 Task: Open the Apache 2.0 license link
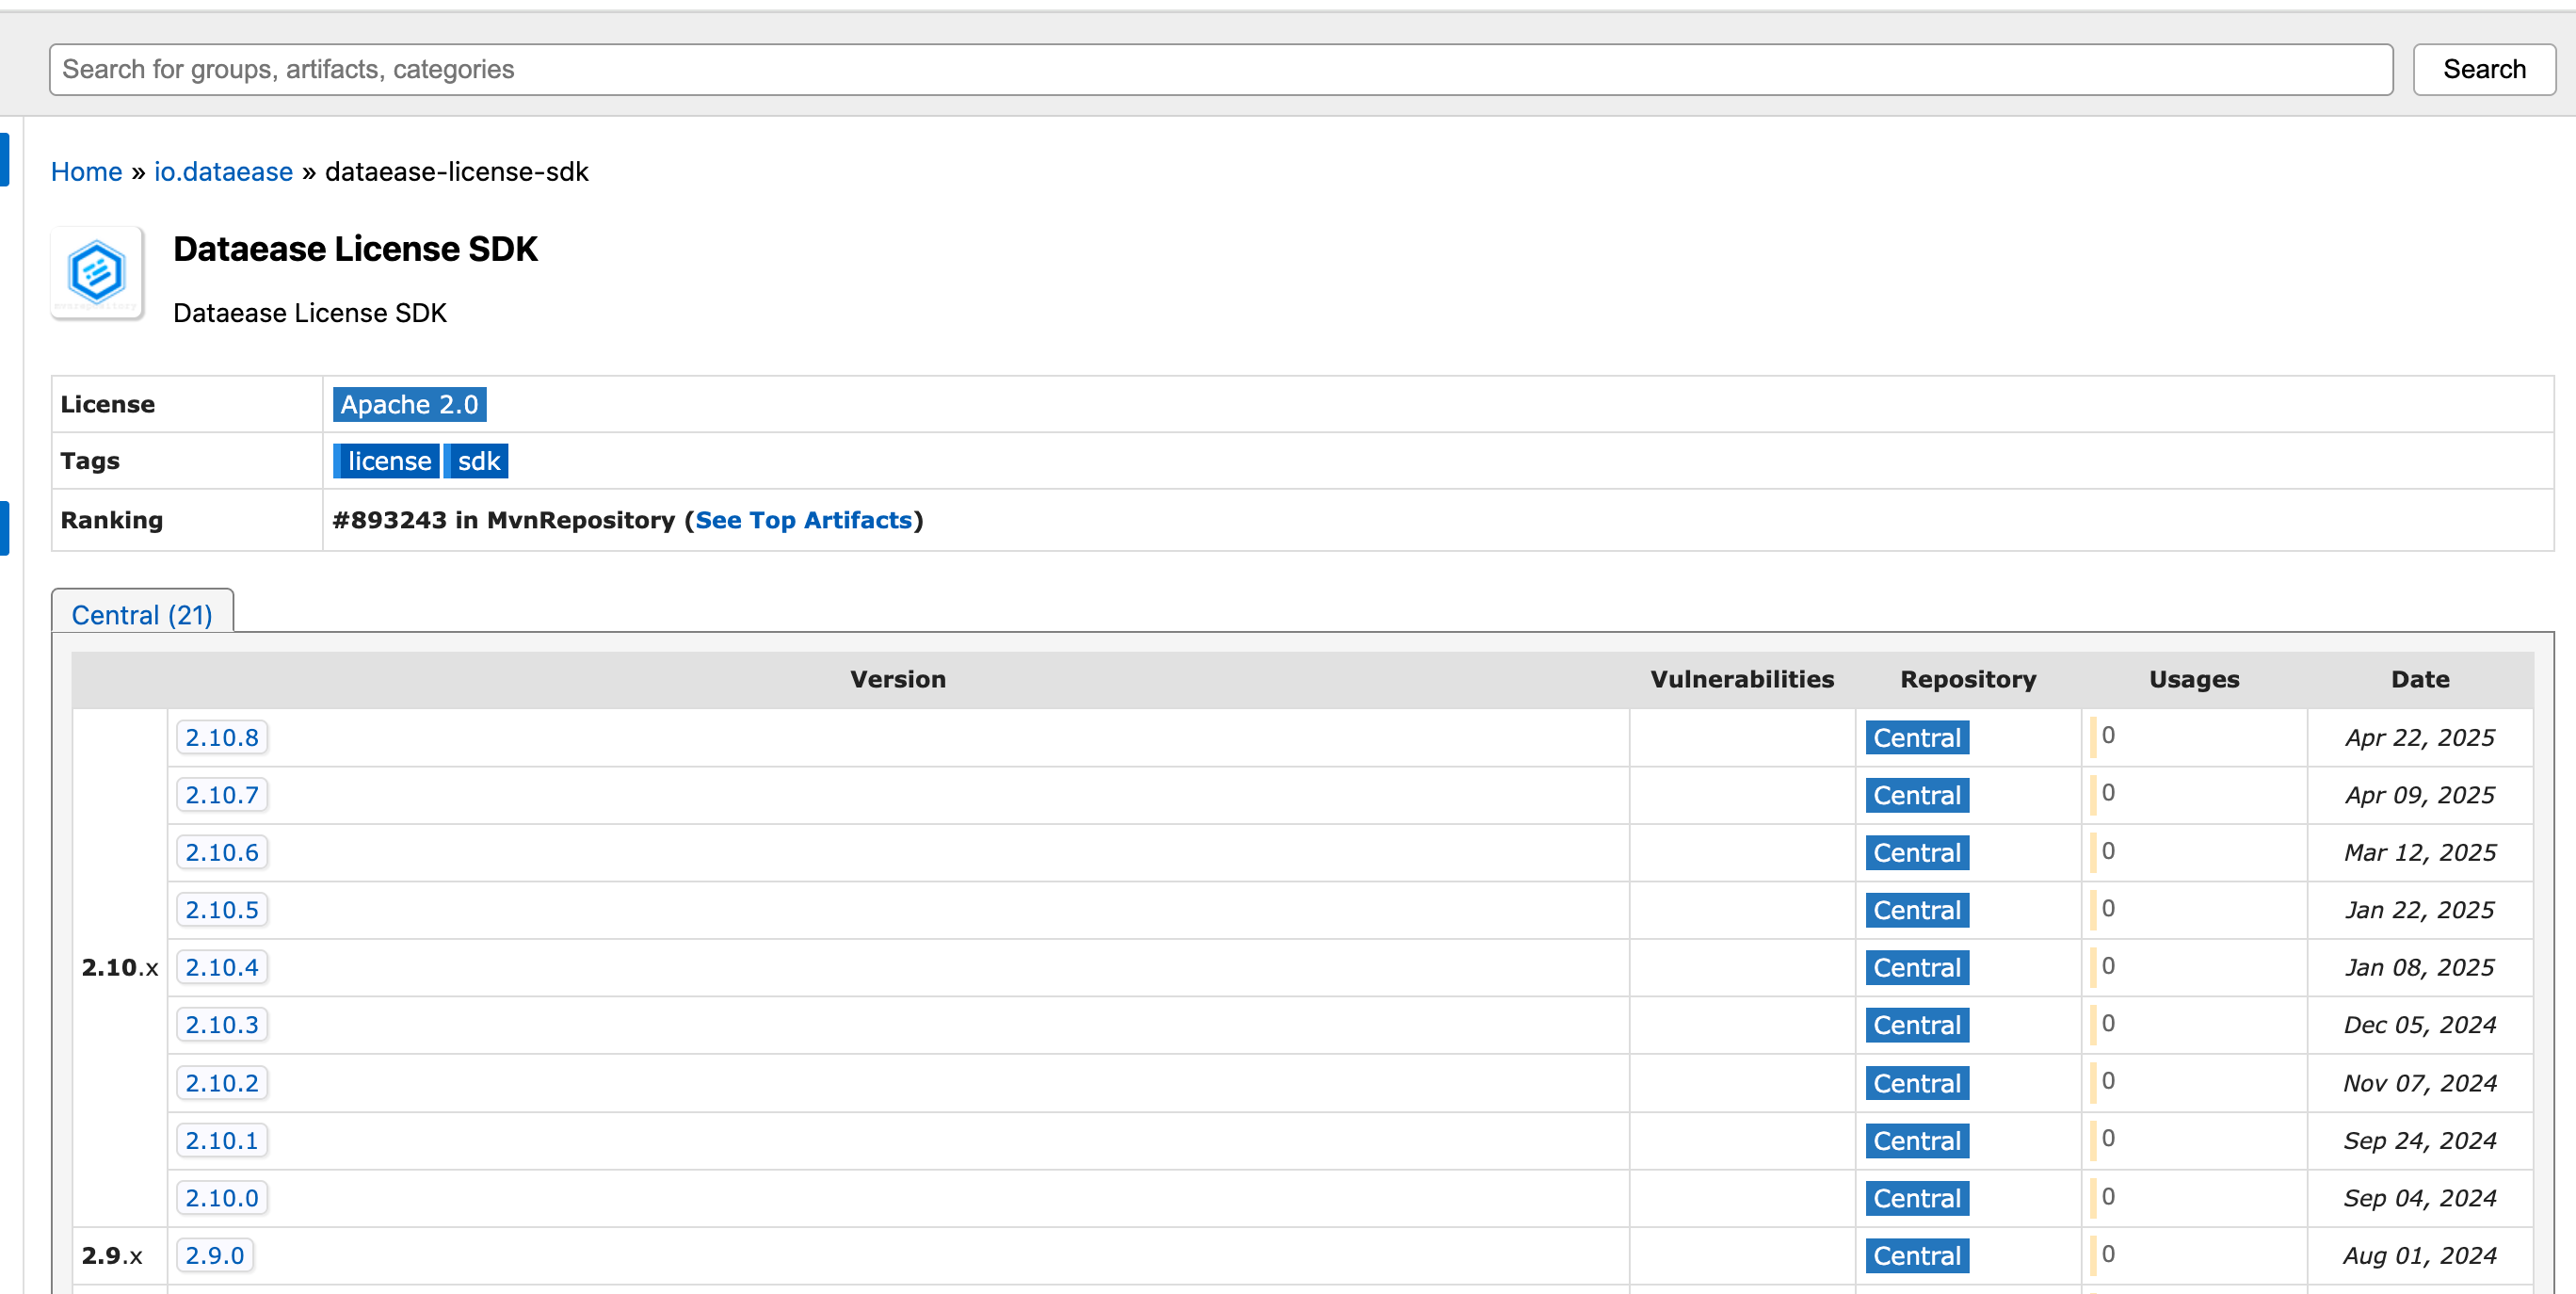409,404
